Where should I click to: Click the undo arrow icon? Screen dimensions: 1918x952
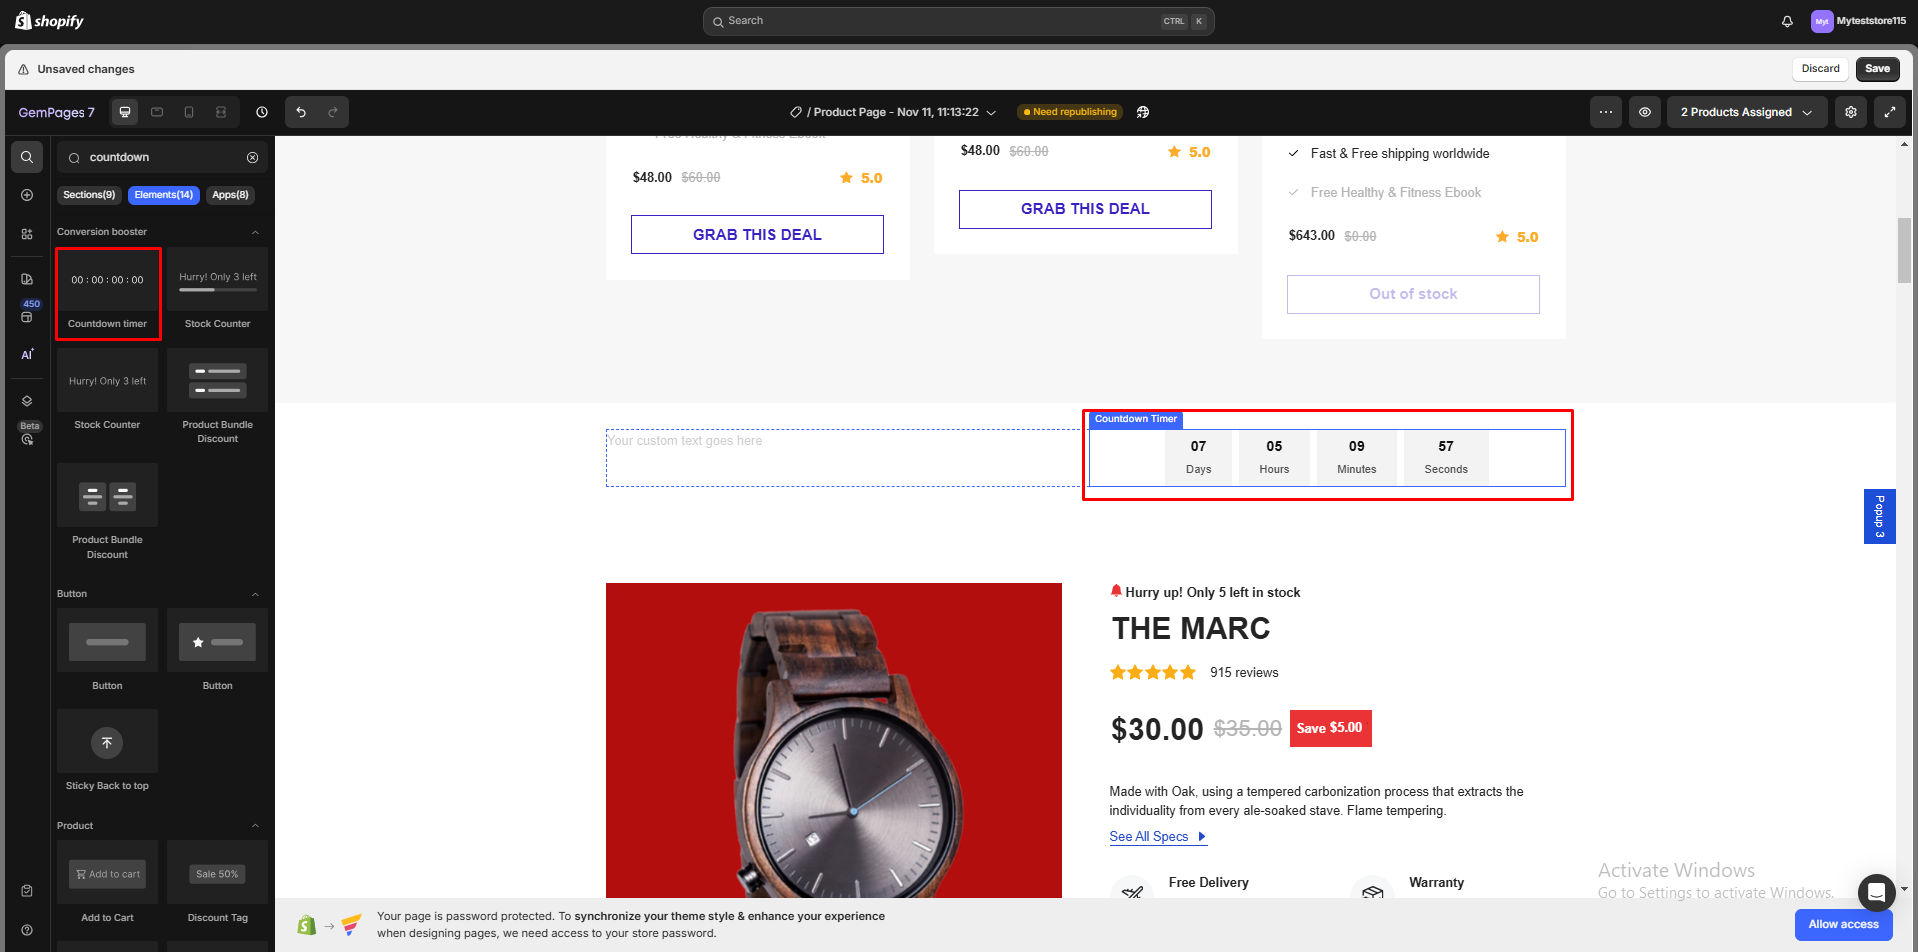(x=301, y=112)
